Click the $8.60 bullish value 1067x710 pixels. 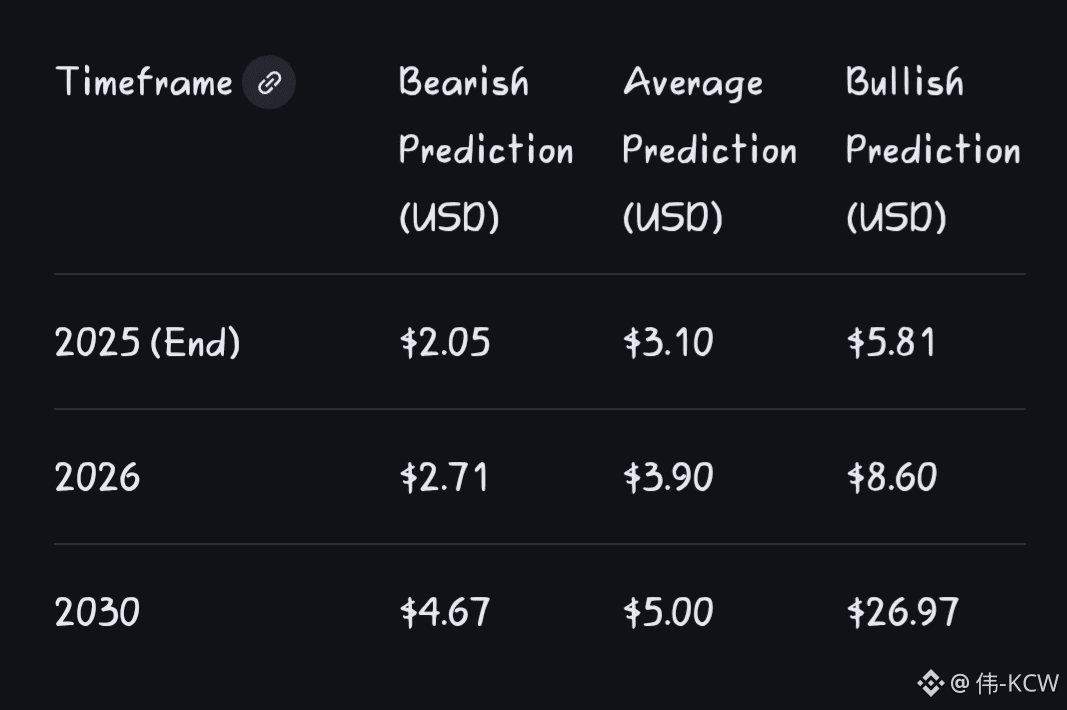[x=891, y=478]
